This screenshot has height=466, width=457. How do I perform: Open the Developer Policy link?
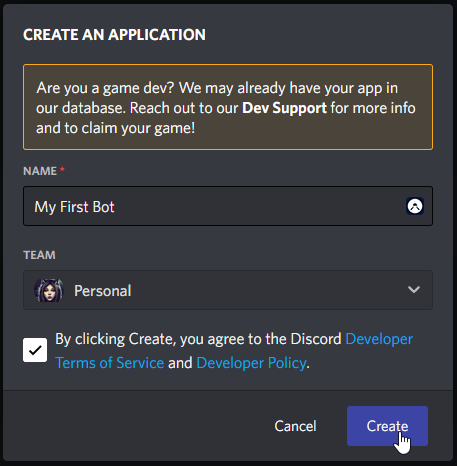point(251,363)
